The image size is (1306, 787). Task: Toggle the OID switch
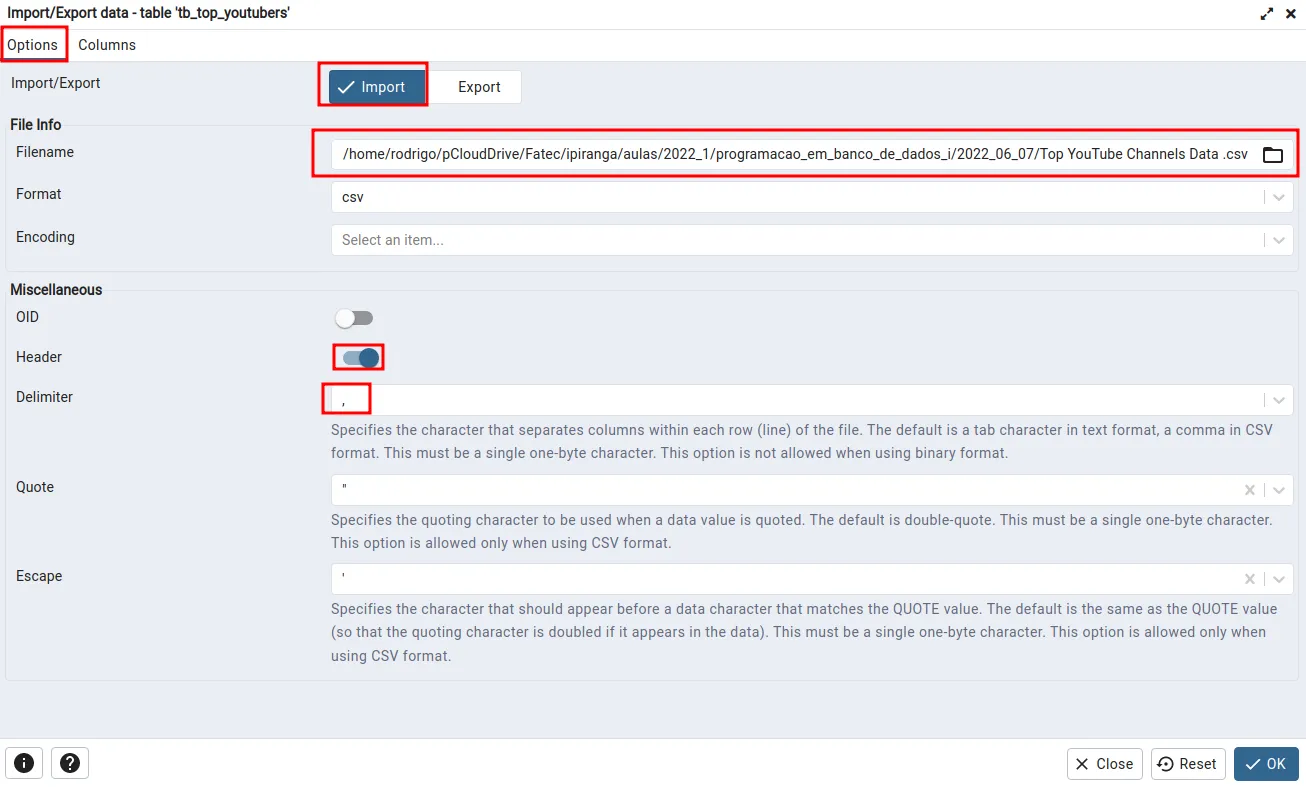pyautogui.click(x=354, y=318)
